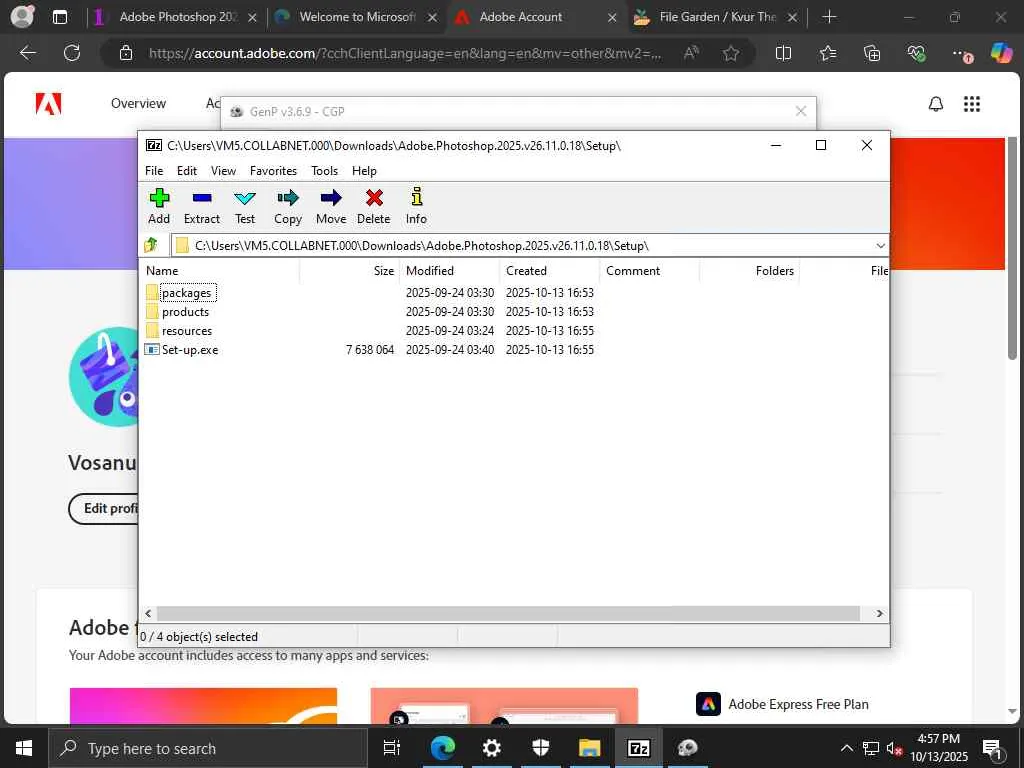Open Edge split screen icon
1024x768 pixels.
783,53
